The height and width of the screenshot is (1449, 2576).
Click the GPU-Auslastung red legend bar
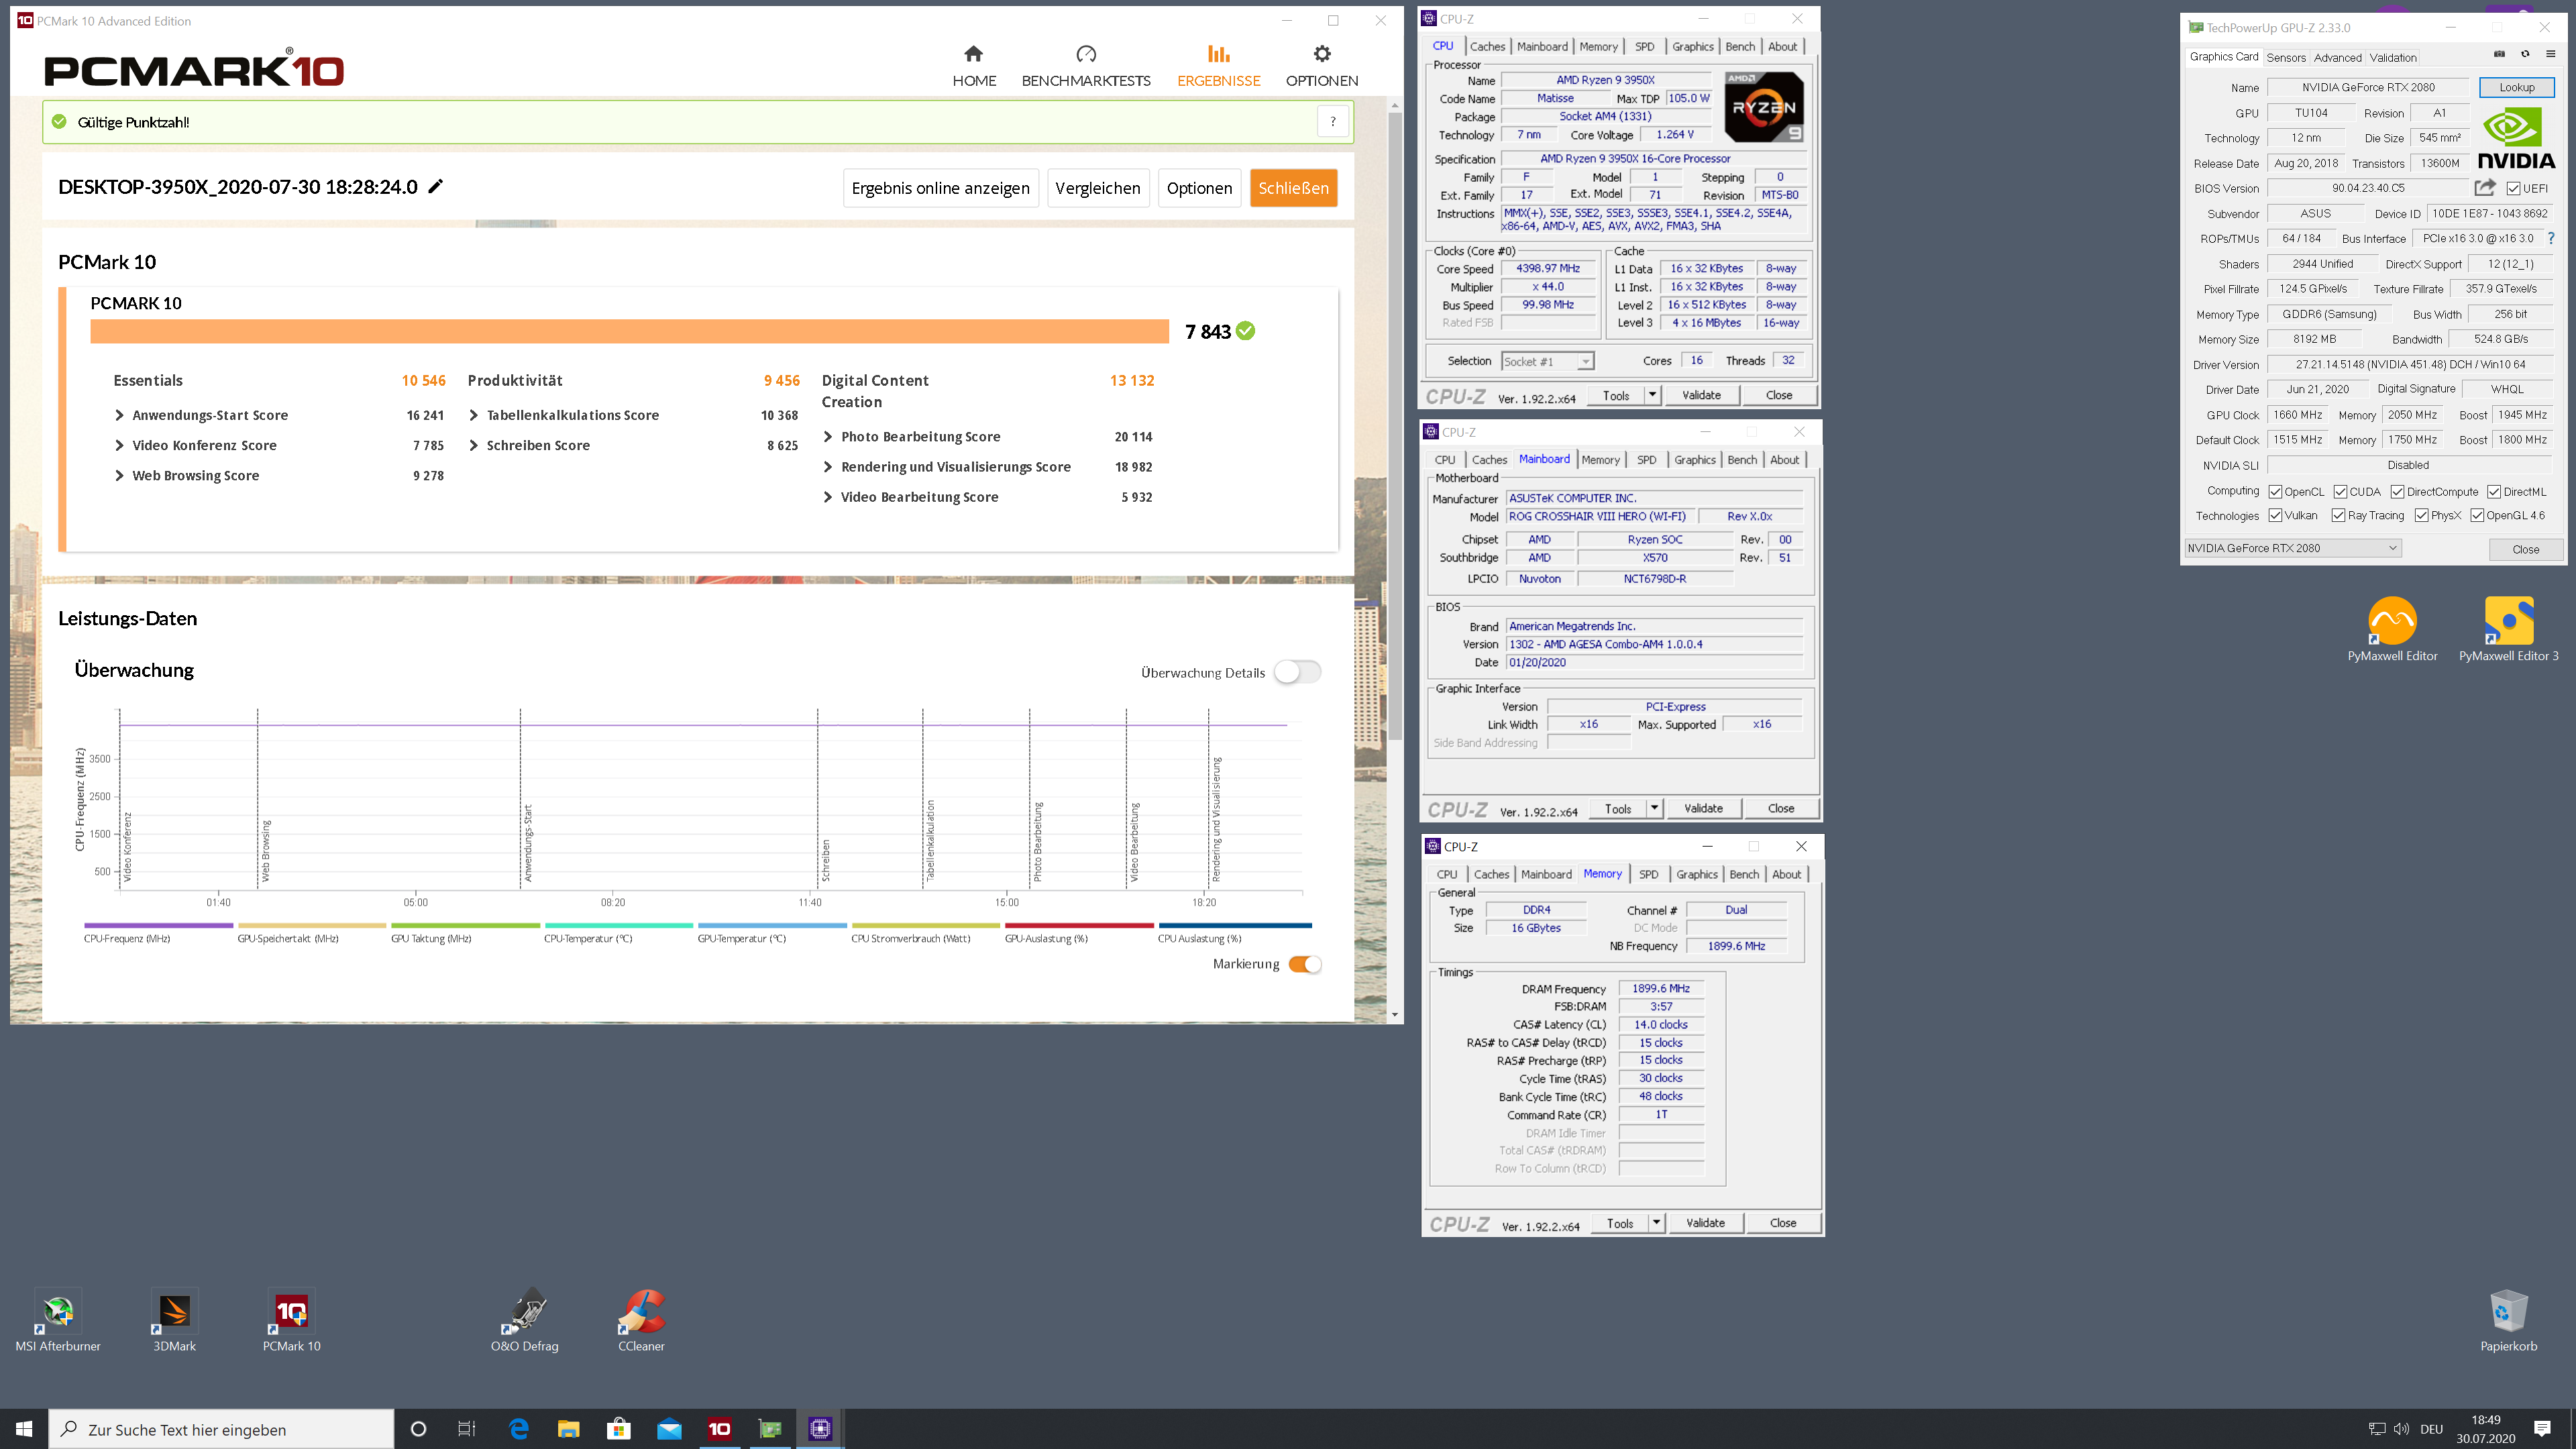pyautogui.click(x=1079, y=926)
